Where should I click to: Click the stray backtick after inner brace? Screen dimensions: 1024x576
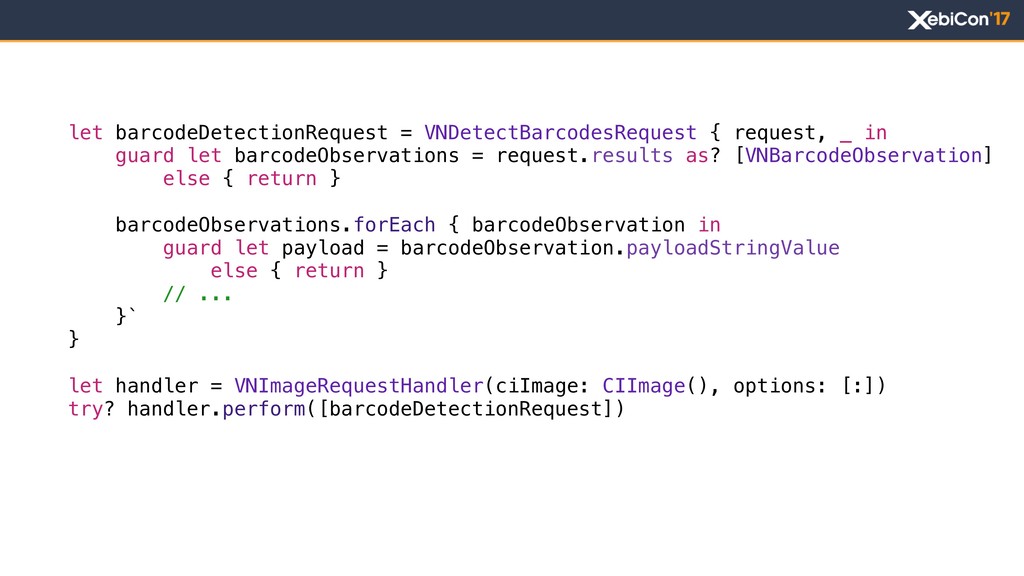133,310
